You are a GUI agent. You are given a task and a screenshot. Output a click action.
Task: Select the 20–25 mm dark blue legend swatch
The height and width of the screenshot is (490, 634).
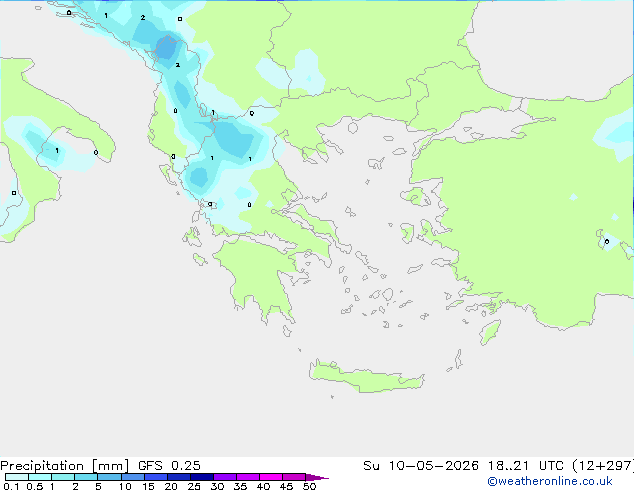pos(179,477)
